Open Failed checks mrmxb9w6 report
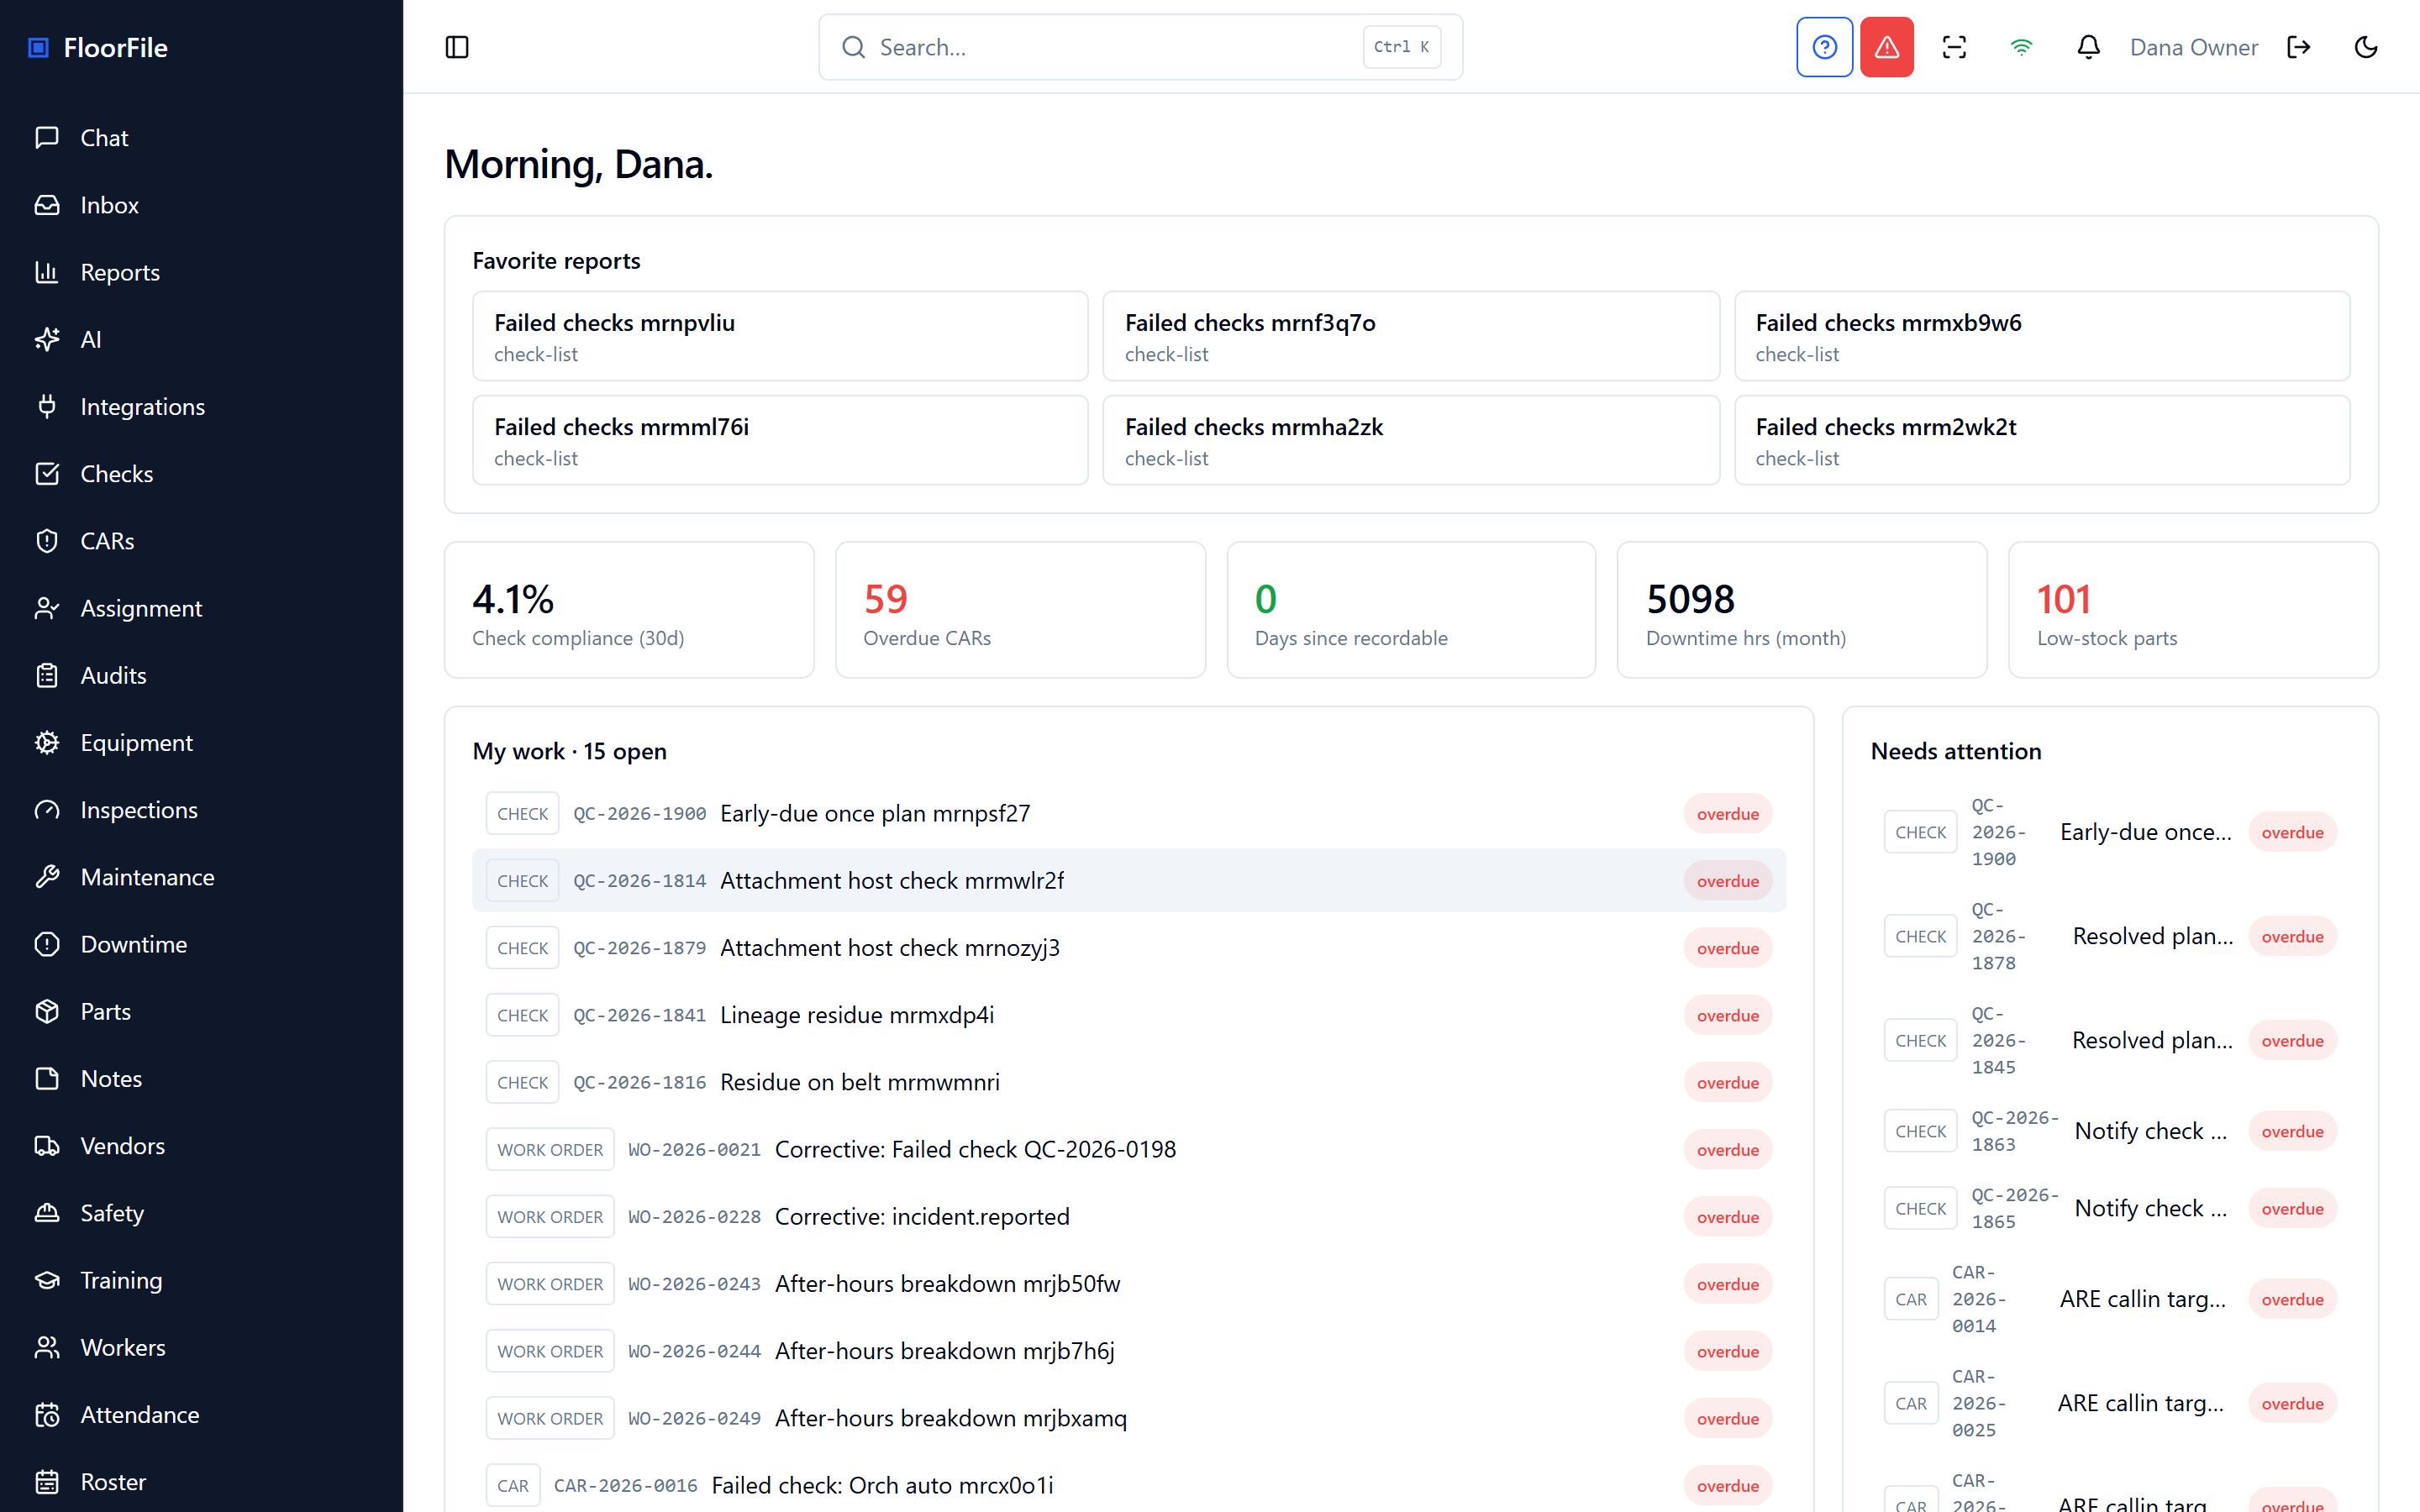 pyautogui.click(x=2042, y=336)
